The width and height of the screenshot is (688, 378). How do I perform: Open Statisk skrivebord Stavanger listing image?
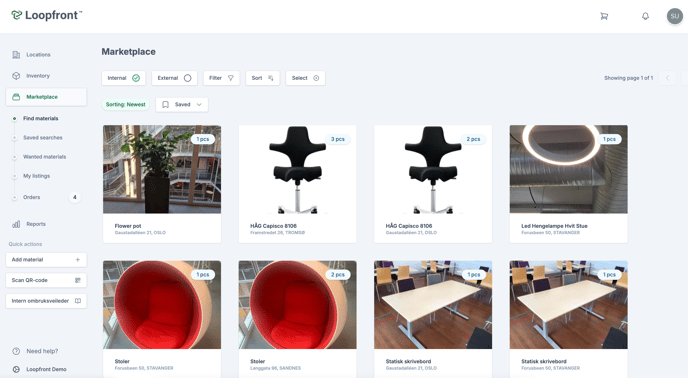[x=569, y=305]
